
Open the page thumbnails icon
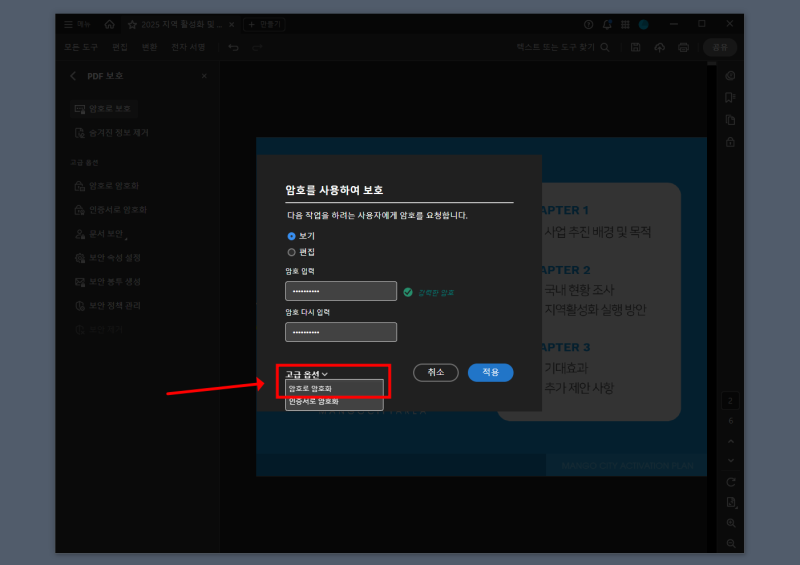click(x=731, y=120)
